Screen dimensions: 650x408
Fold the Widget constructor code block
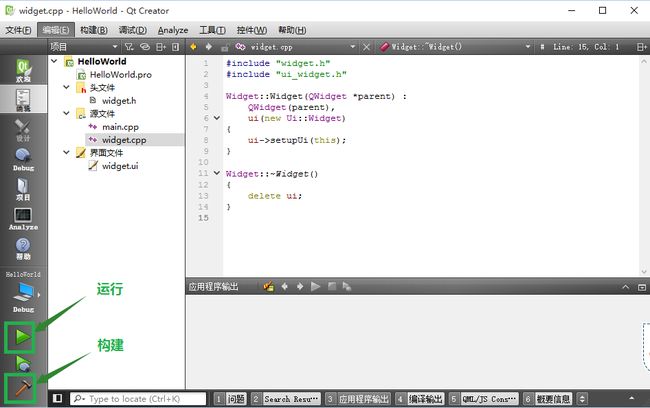[216, 118]
